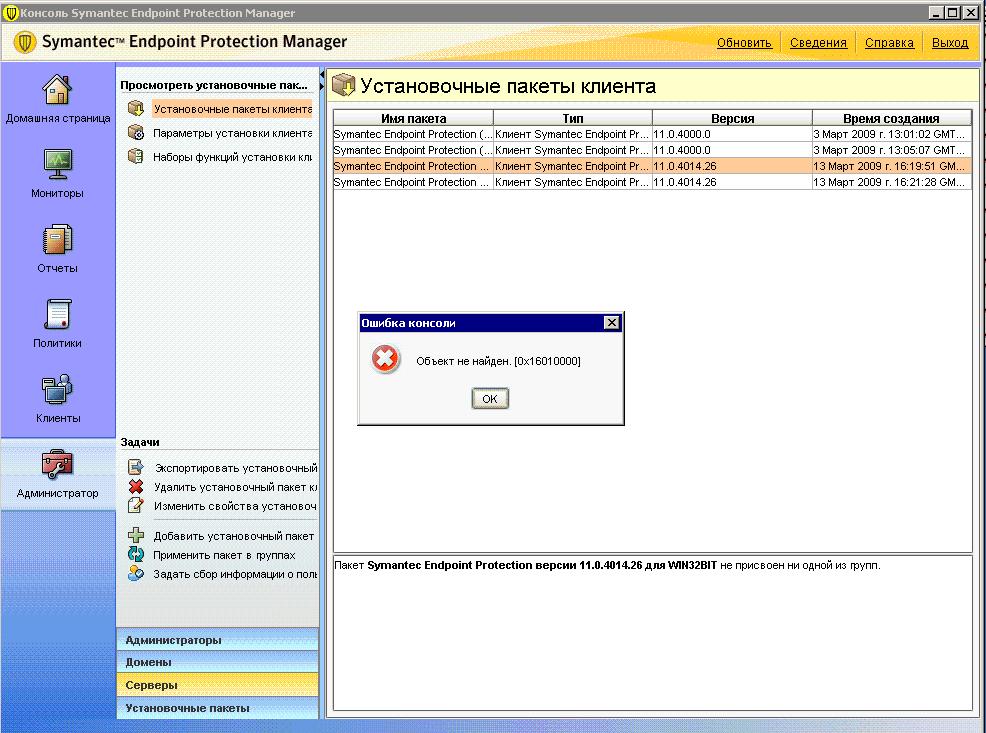Open the Мониторы section icon

[x=57, y=164]
